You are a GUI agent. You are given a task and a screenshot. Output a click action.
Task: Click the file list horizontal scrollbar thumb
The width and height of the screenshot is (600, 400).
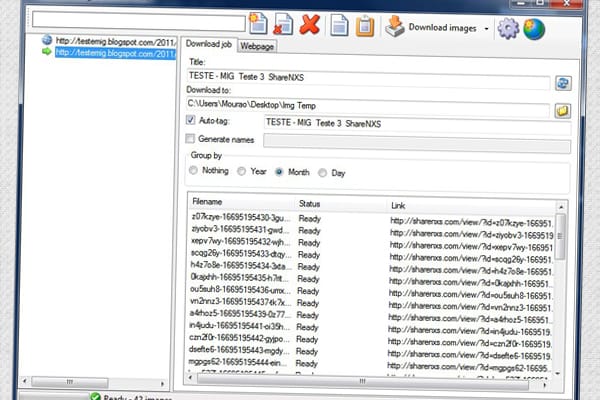362,381
